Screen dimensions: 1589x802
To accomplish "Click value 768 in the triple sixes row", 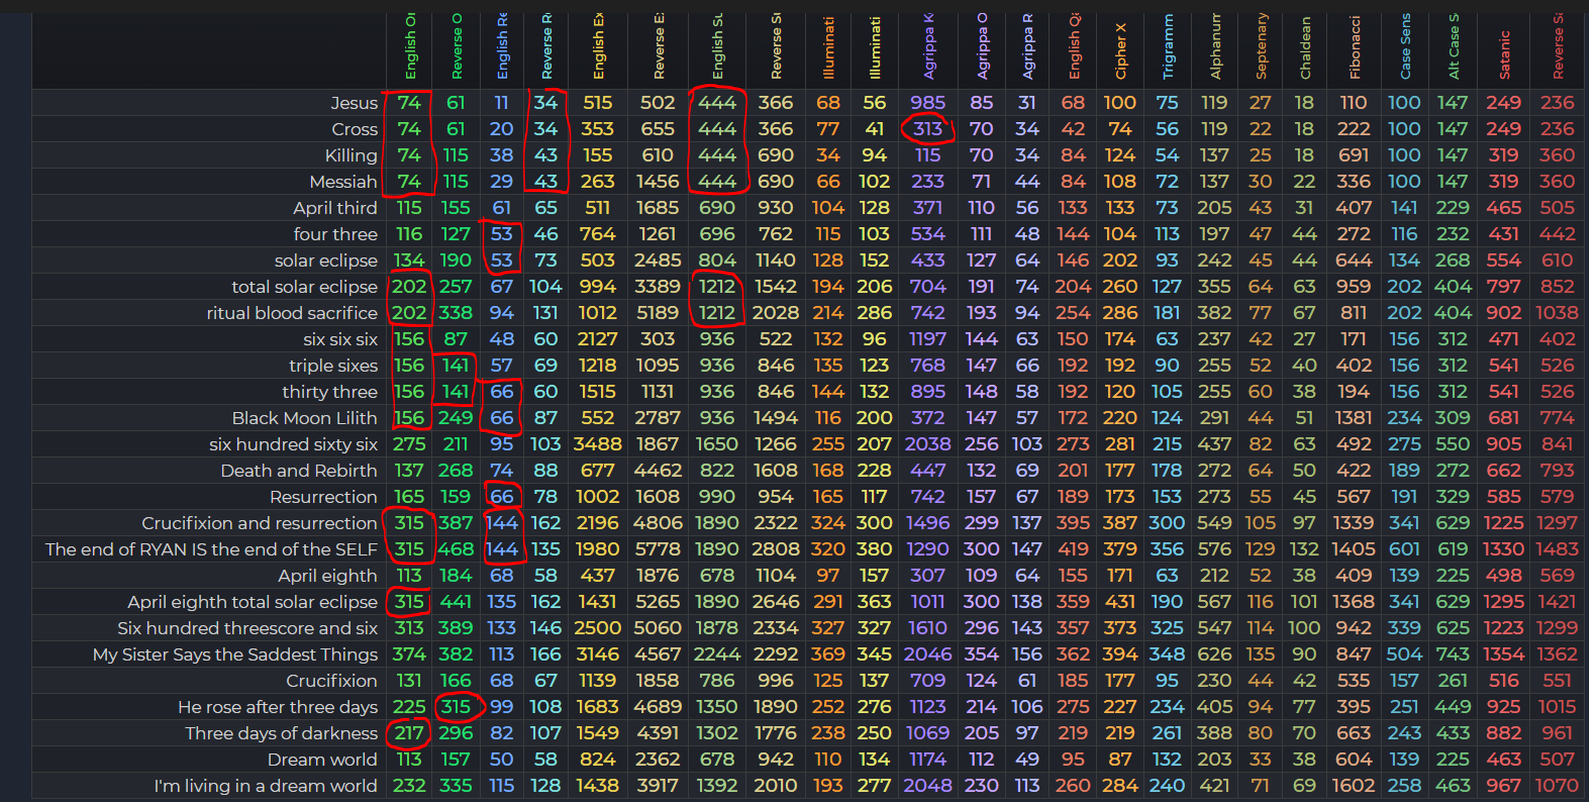I will point(928,366).
